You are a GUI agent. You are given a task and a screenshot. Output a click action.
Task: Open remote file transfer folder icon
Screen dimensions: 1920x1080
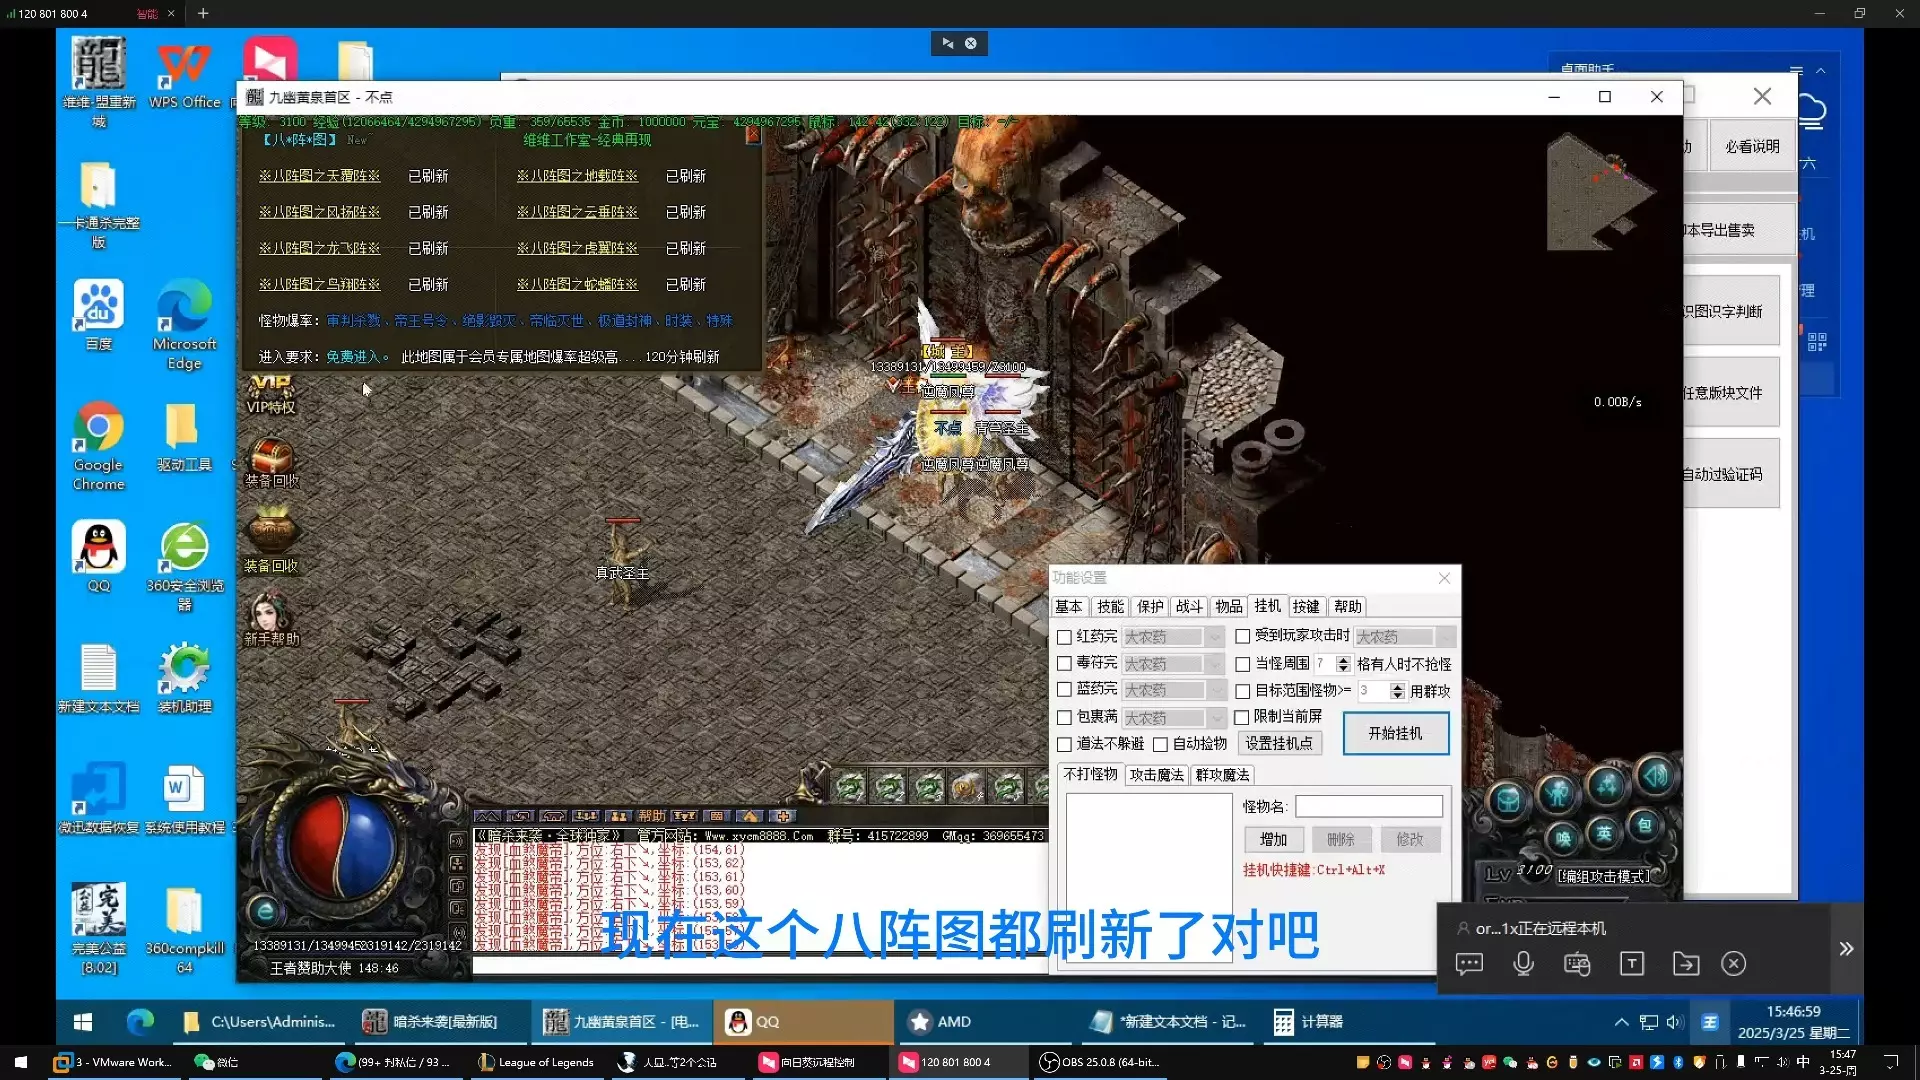1685,964
